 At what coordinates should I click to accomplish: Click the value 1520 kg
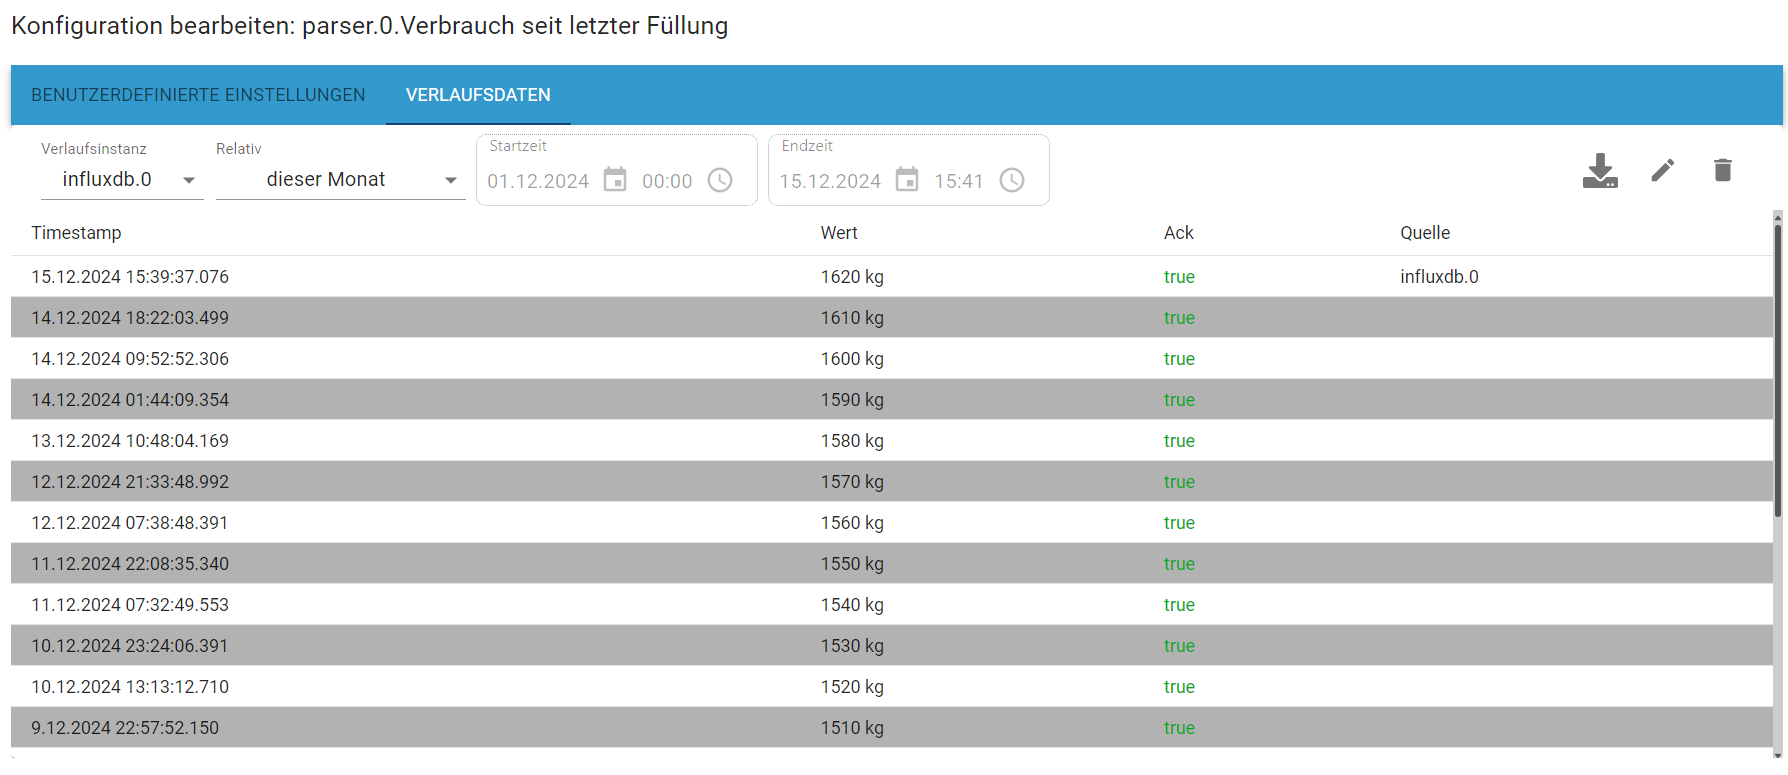[x=852, y=687]
